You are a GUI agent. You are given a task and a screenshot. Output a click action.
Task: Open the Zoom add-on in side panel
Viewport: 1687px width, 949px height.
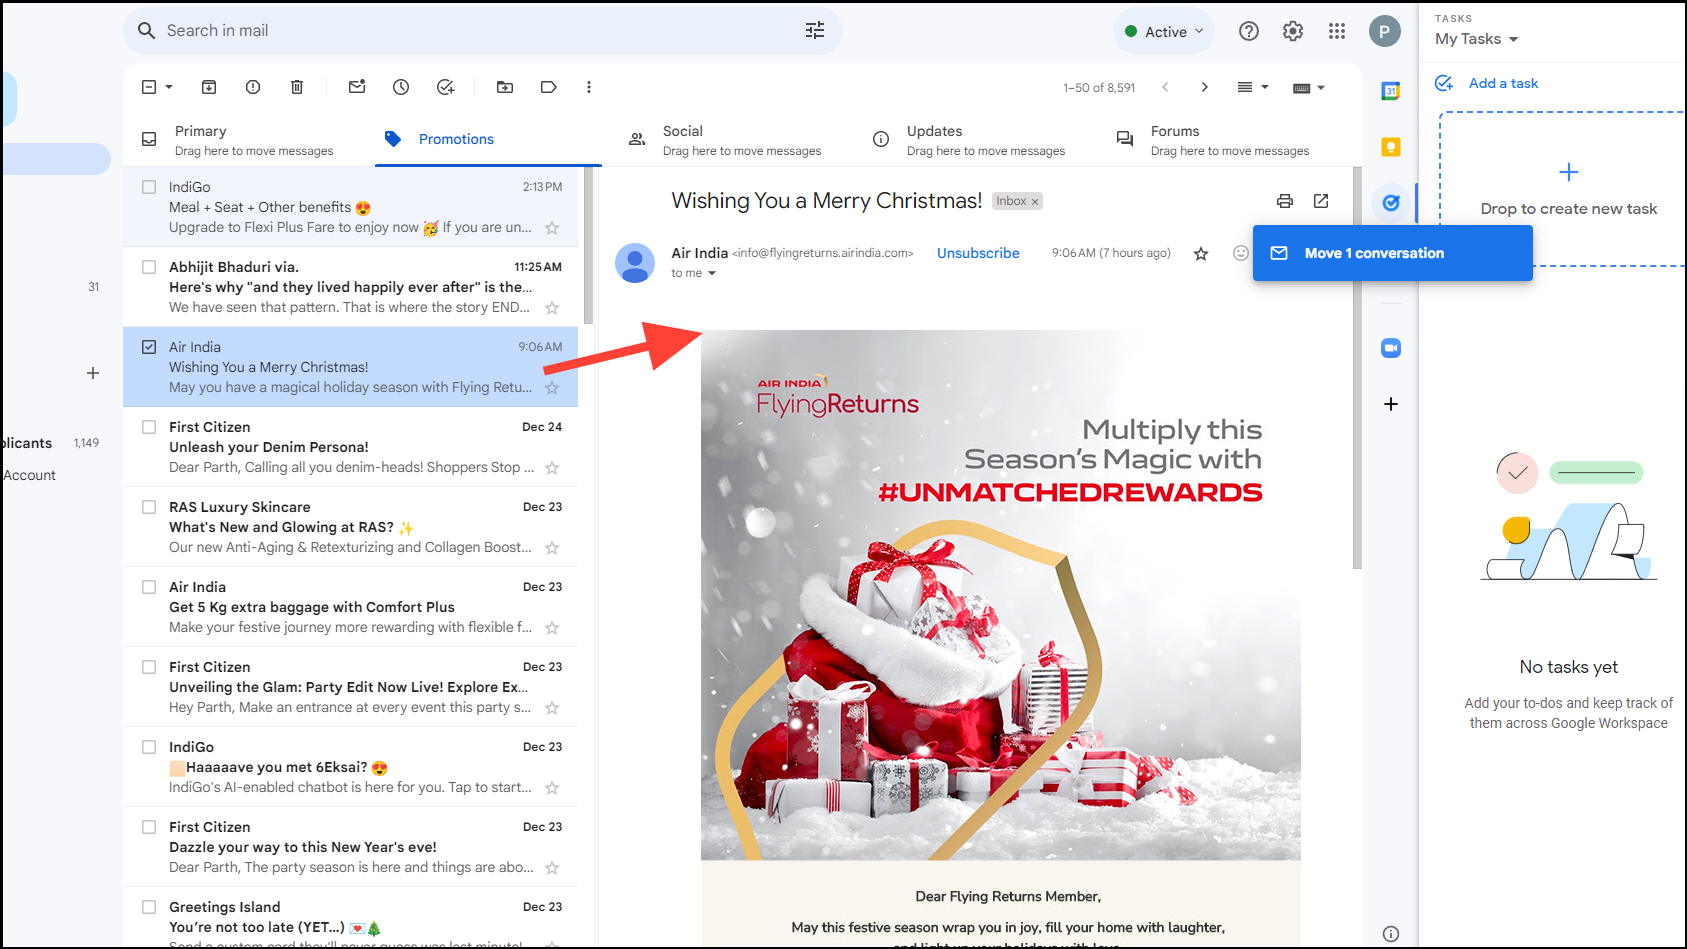1391,348
